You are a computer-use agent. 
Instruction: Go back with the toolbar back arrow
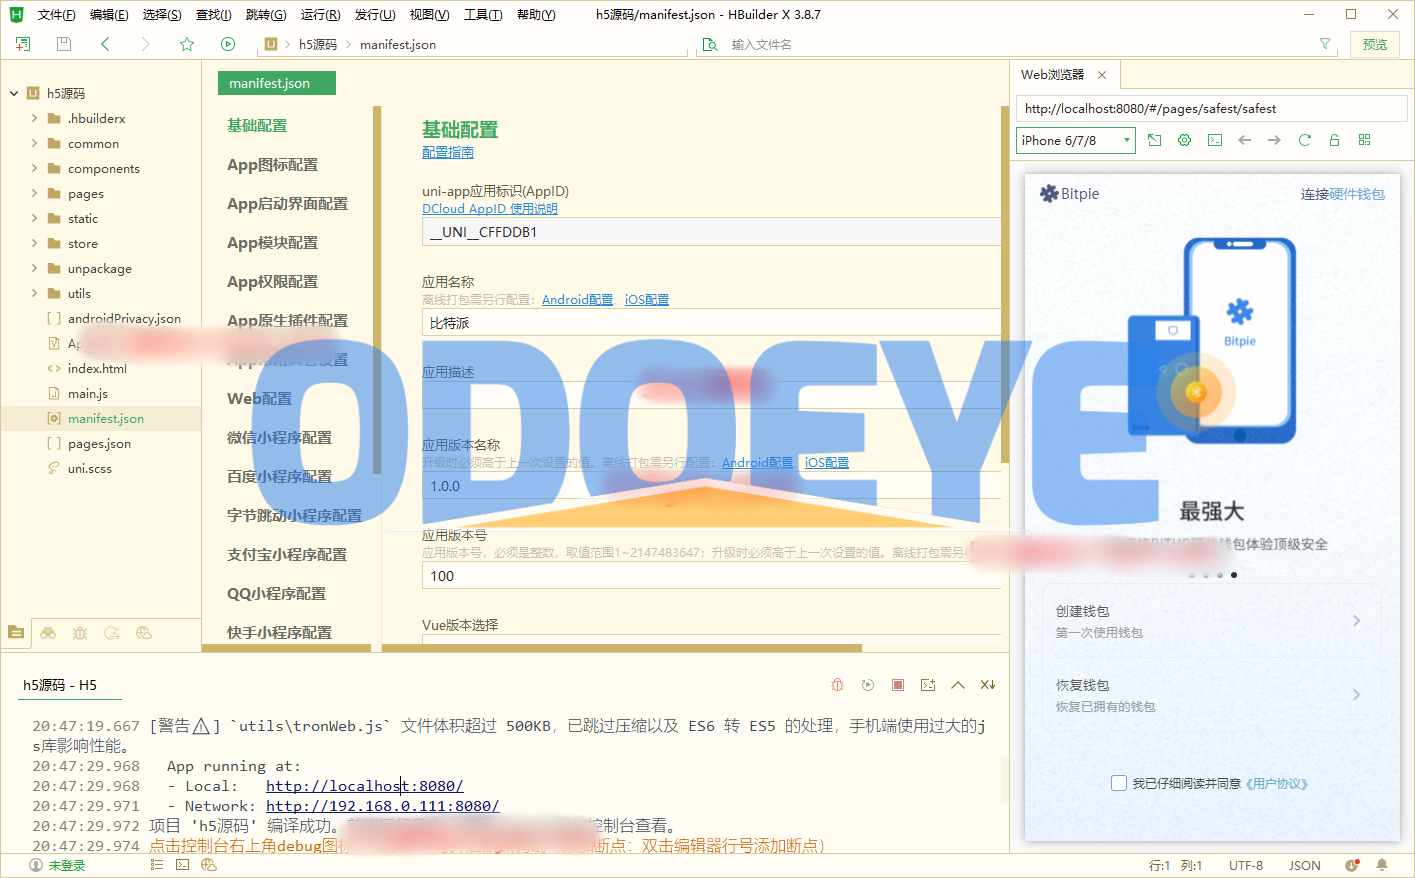coord(105,44)
